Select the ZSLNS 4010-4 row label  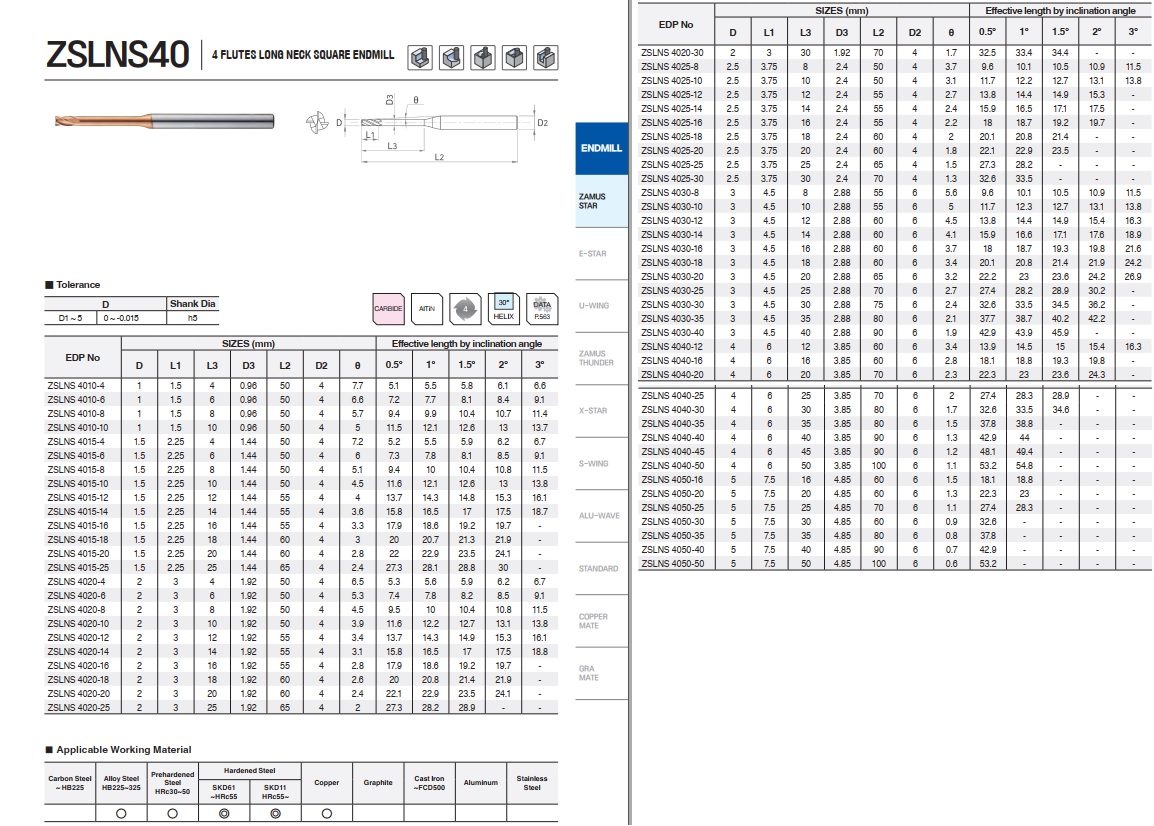pos(77,386)
